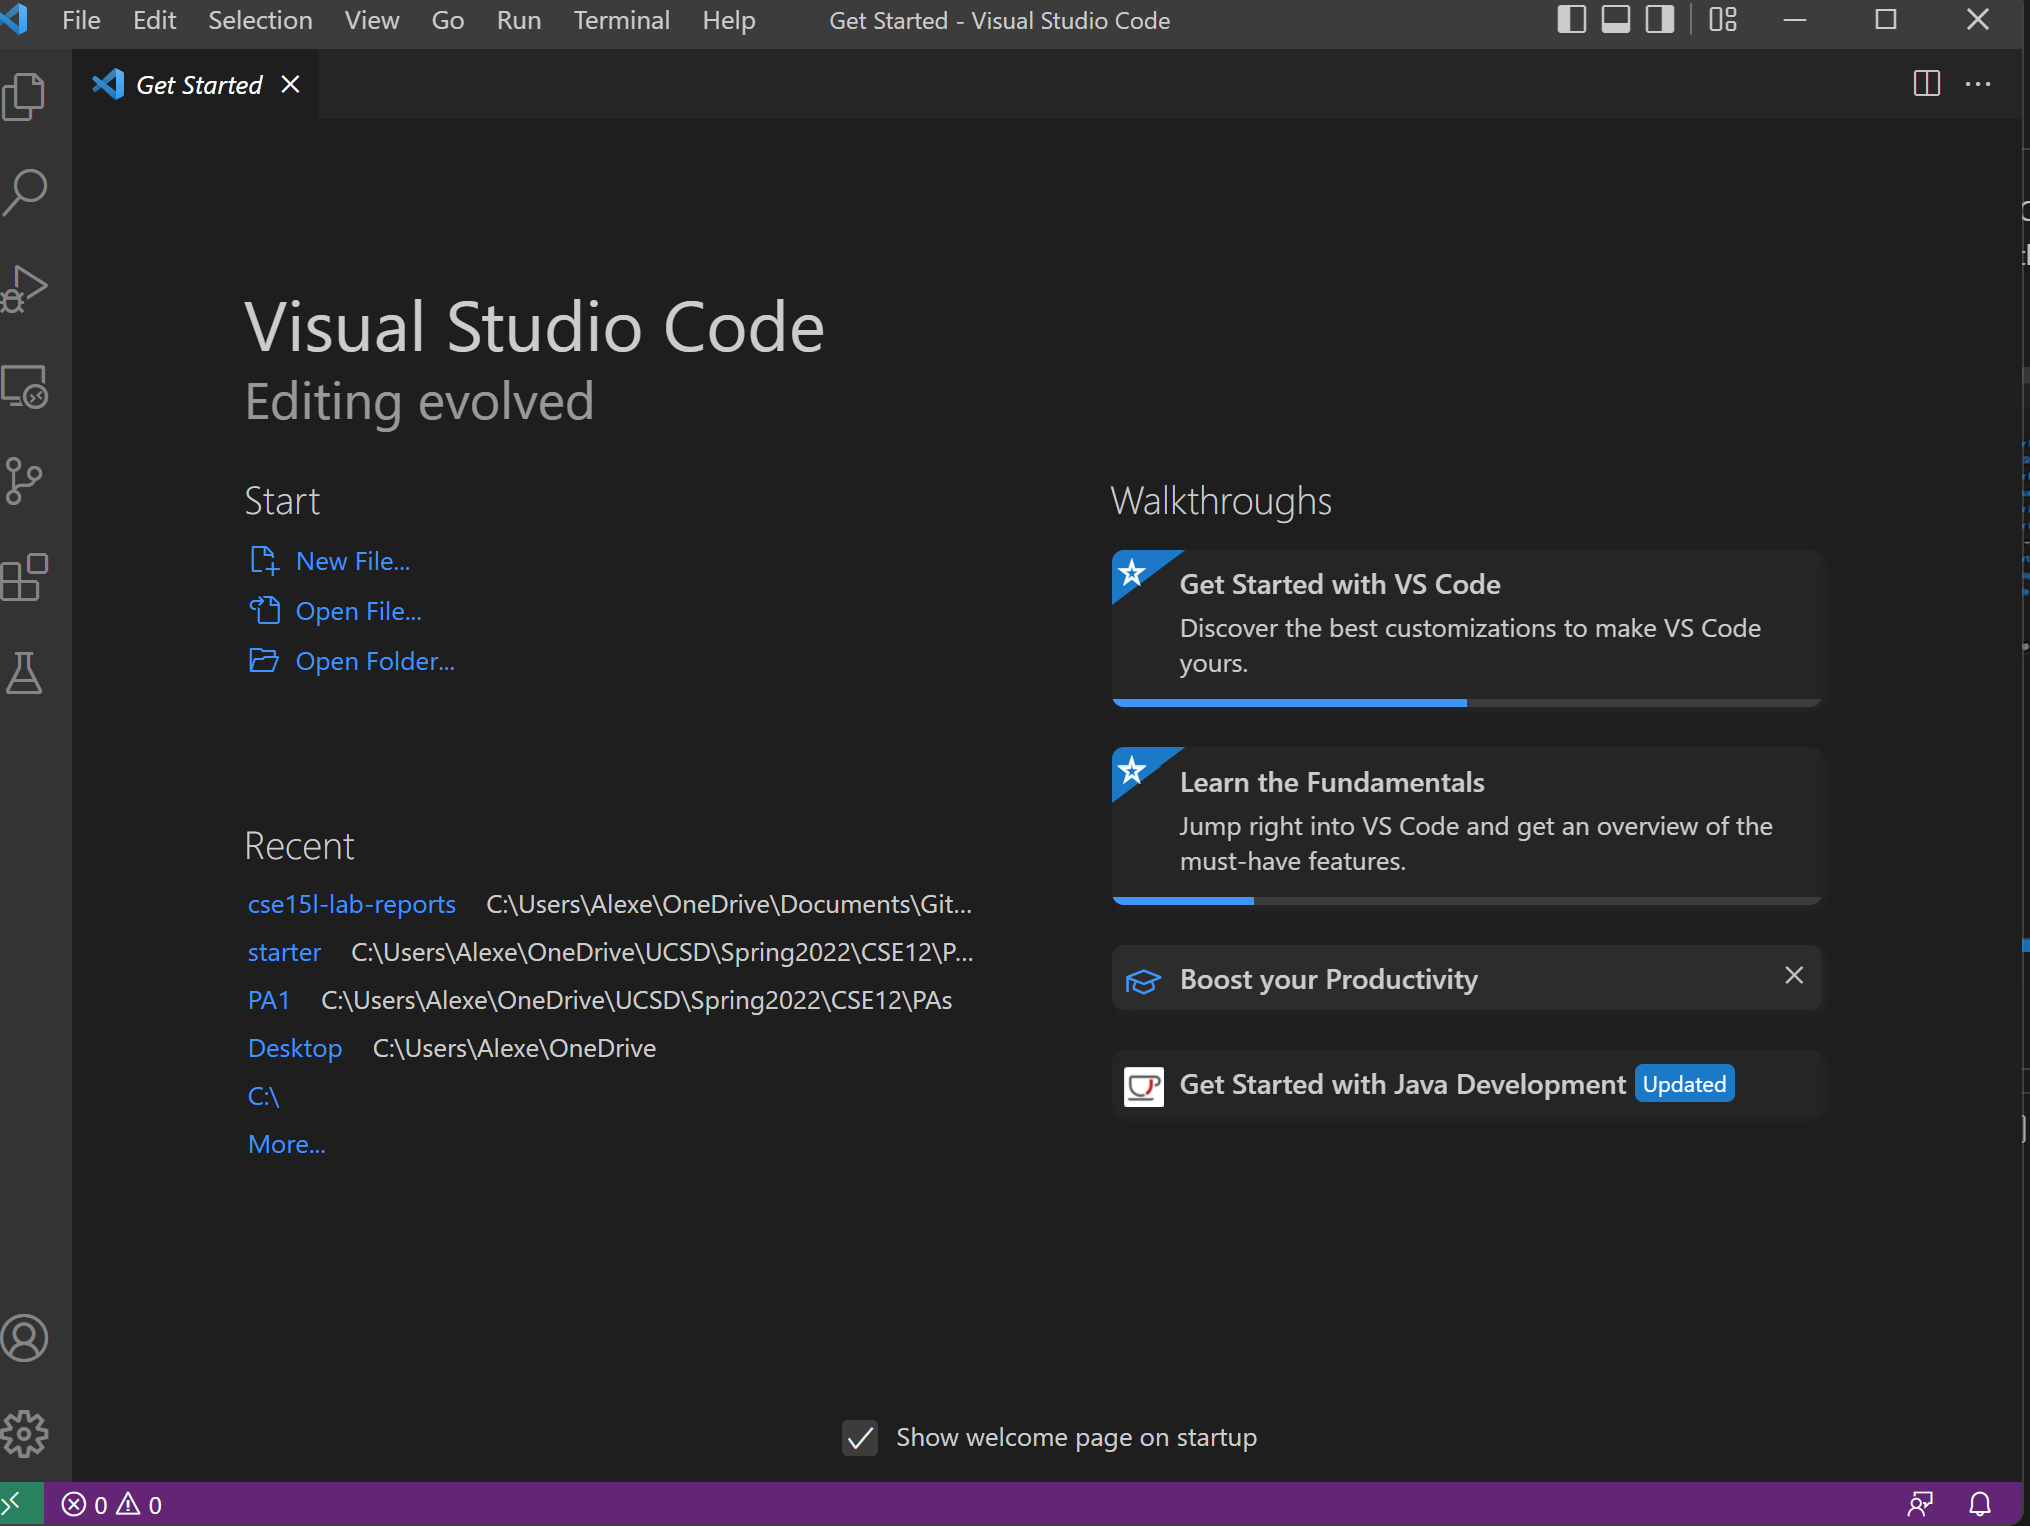
Task: Open the Go menu
Action: (448, 21)
